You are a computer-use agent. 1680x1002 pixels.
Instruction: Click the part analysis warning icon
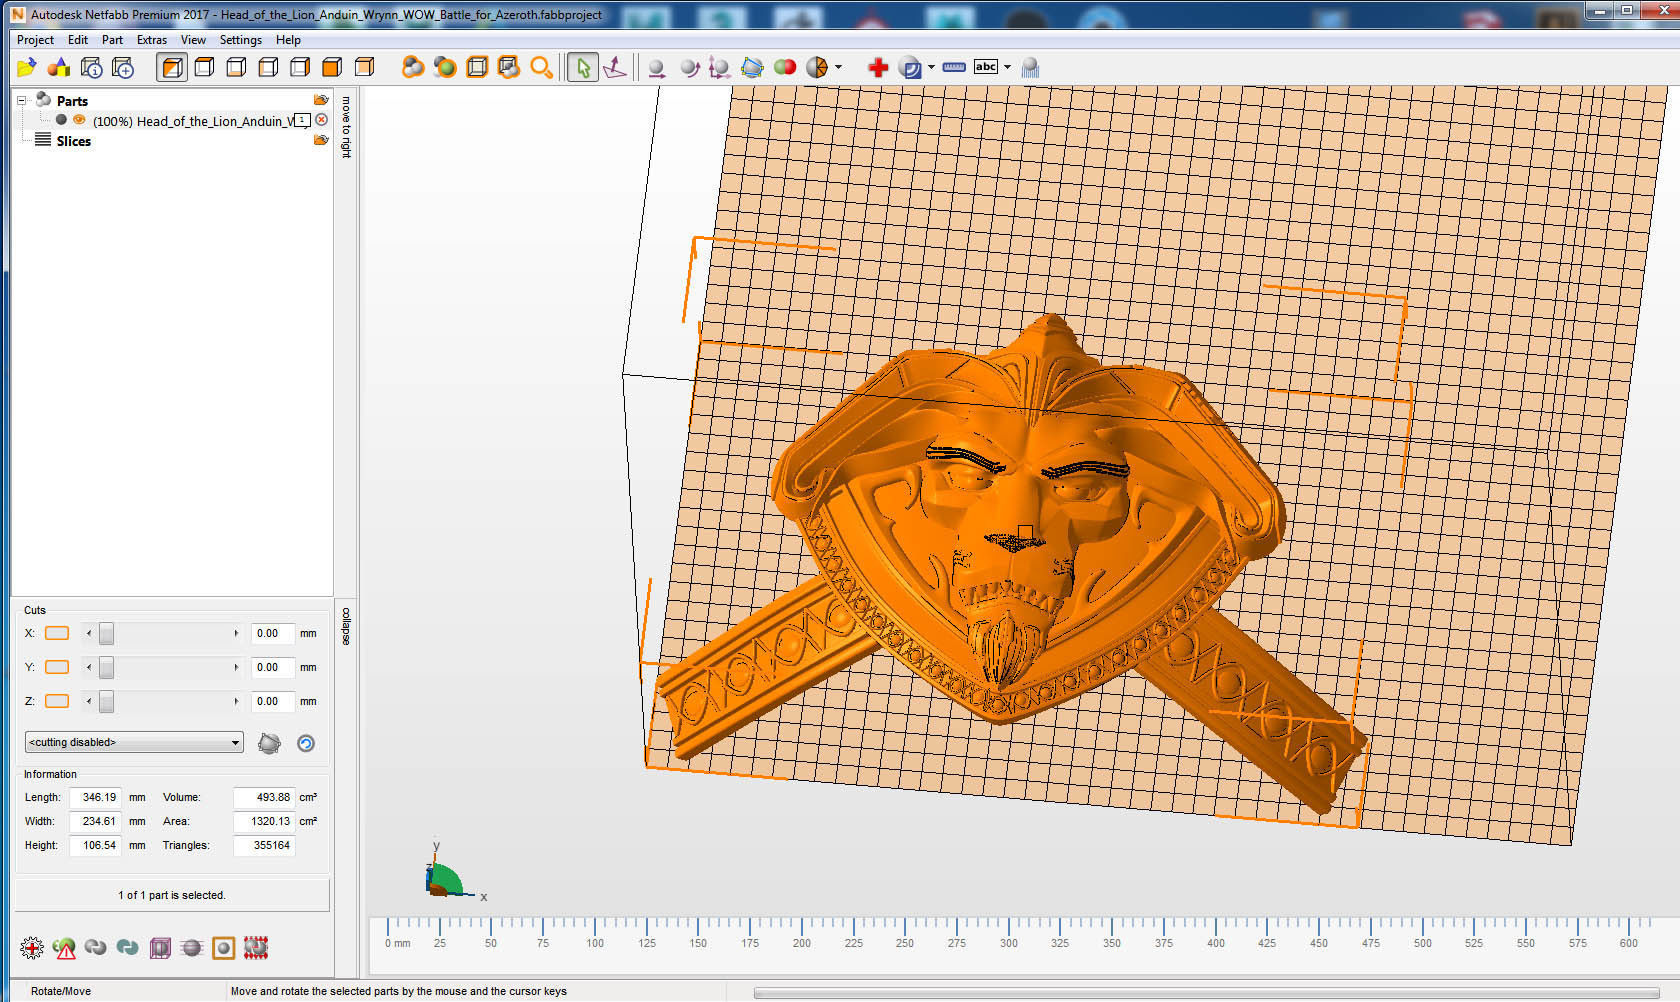64,947
